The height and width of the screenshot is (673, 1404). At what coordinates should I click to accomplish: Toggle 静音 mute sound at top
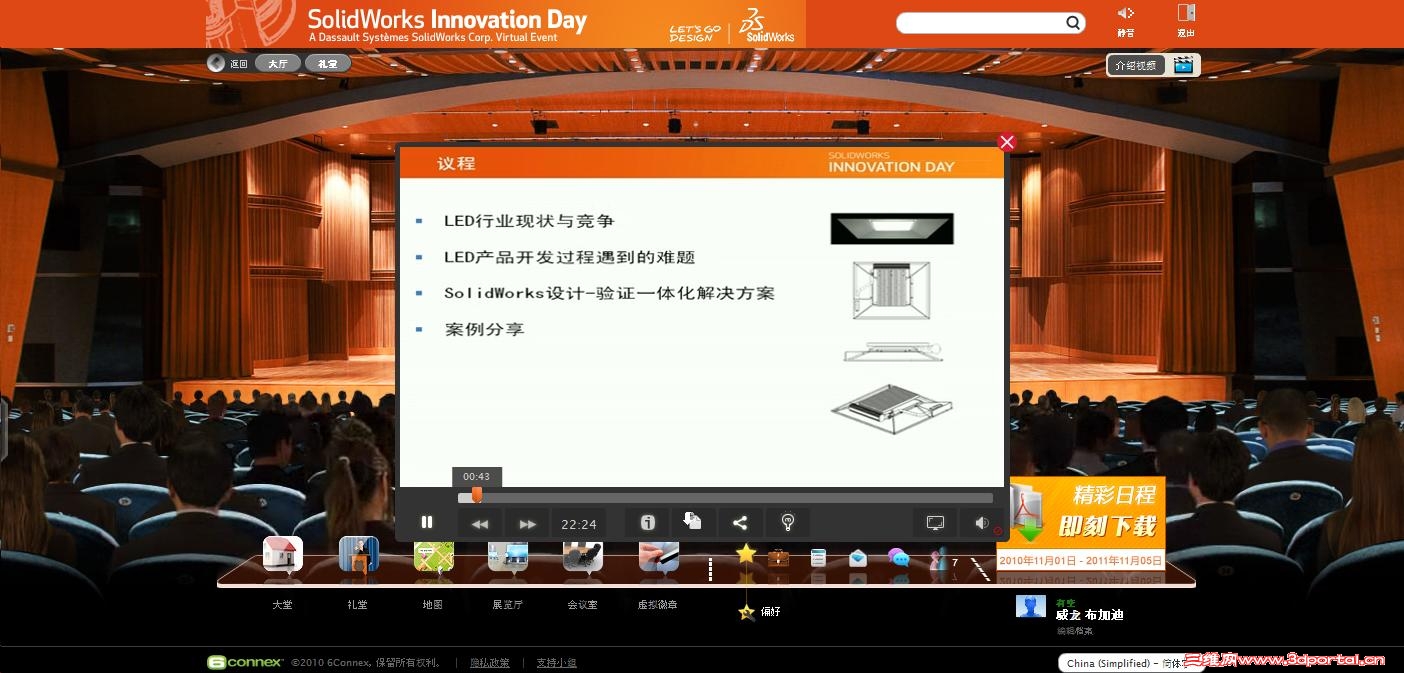point(1126,20)
